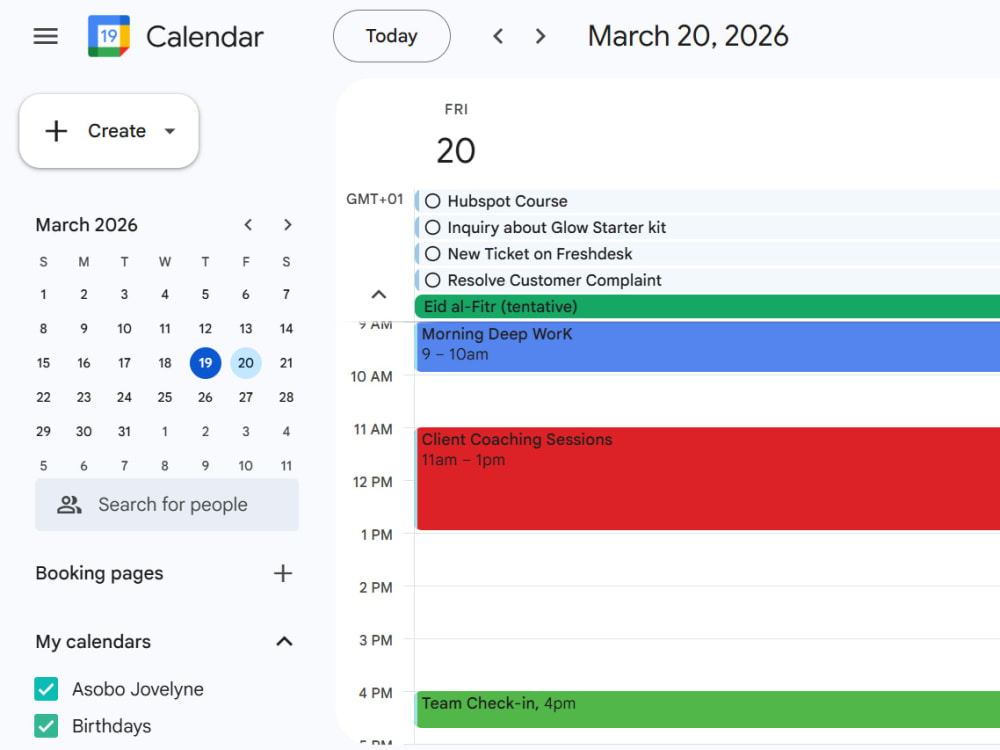Click in Search for people field
The image size is (1000, 750).
pyautogui.click(x=166, y=505)
